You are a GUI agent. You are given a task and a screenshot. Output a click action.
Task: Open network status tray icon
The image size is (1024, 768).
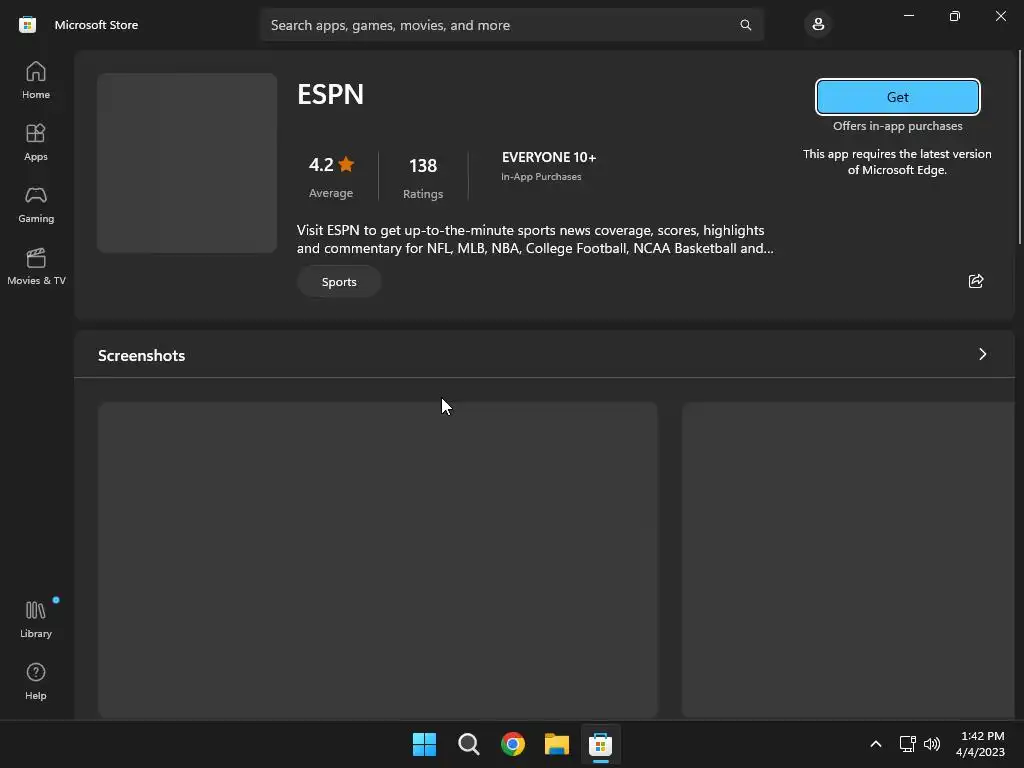pos(907,744)
